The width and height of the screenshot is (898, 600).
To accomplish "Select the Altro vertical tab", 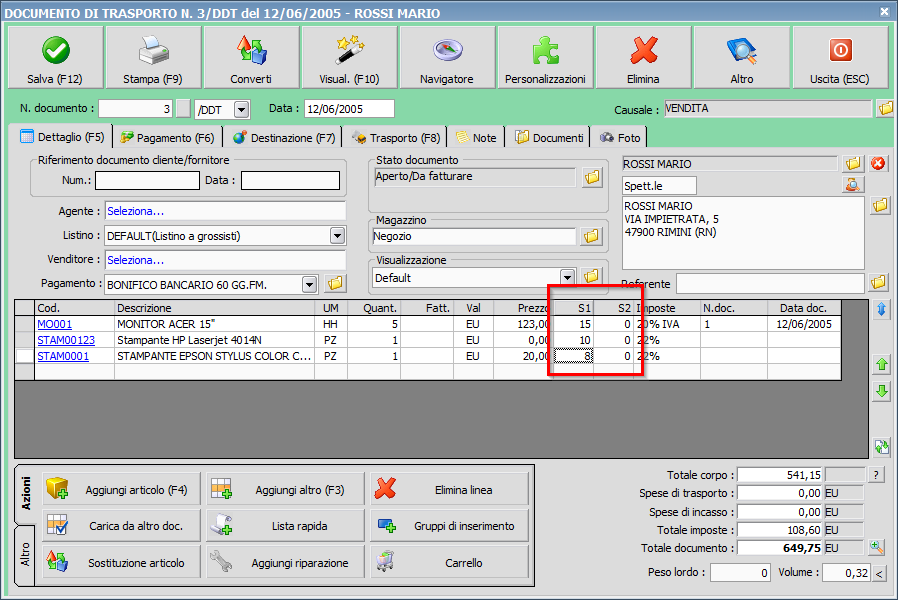I will coord(25,555).
